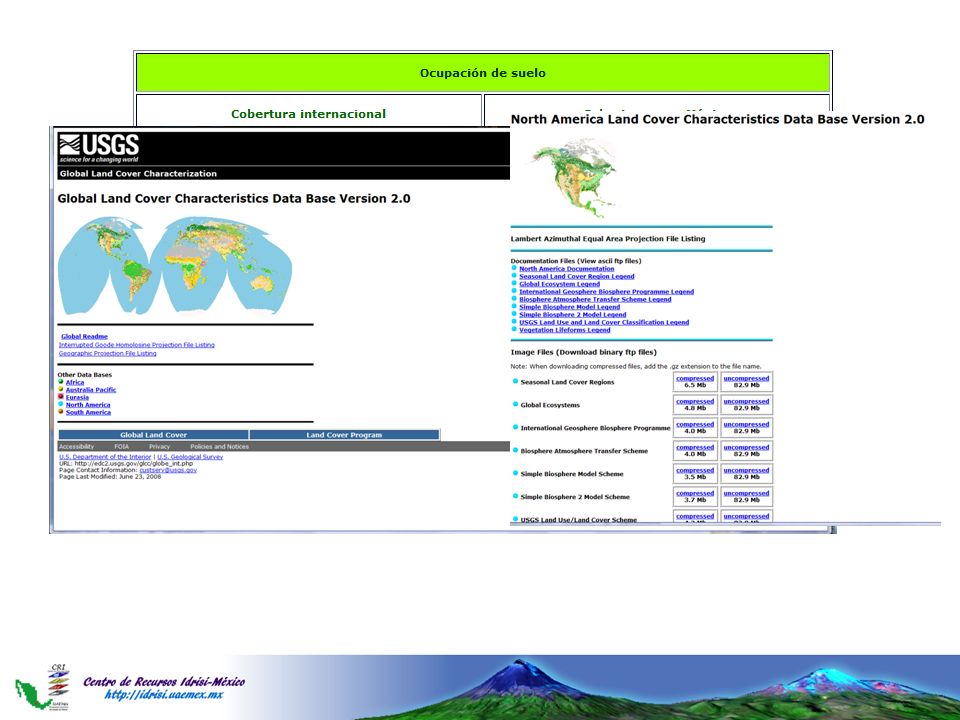Download uncompressed Simple Biosphere 2 Model Scheme file
Screen dimensions: 960x720
[x=746, y=493]
